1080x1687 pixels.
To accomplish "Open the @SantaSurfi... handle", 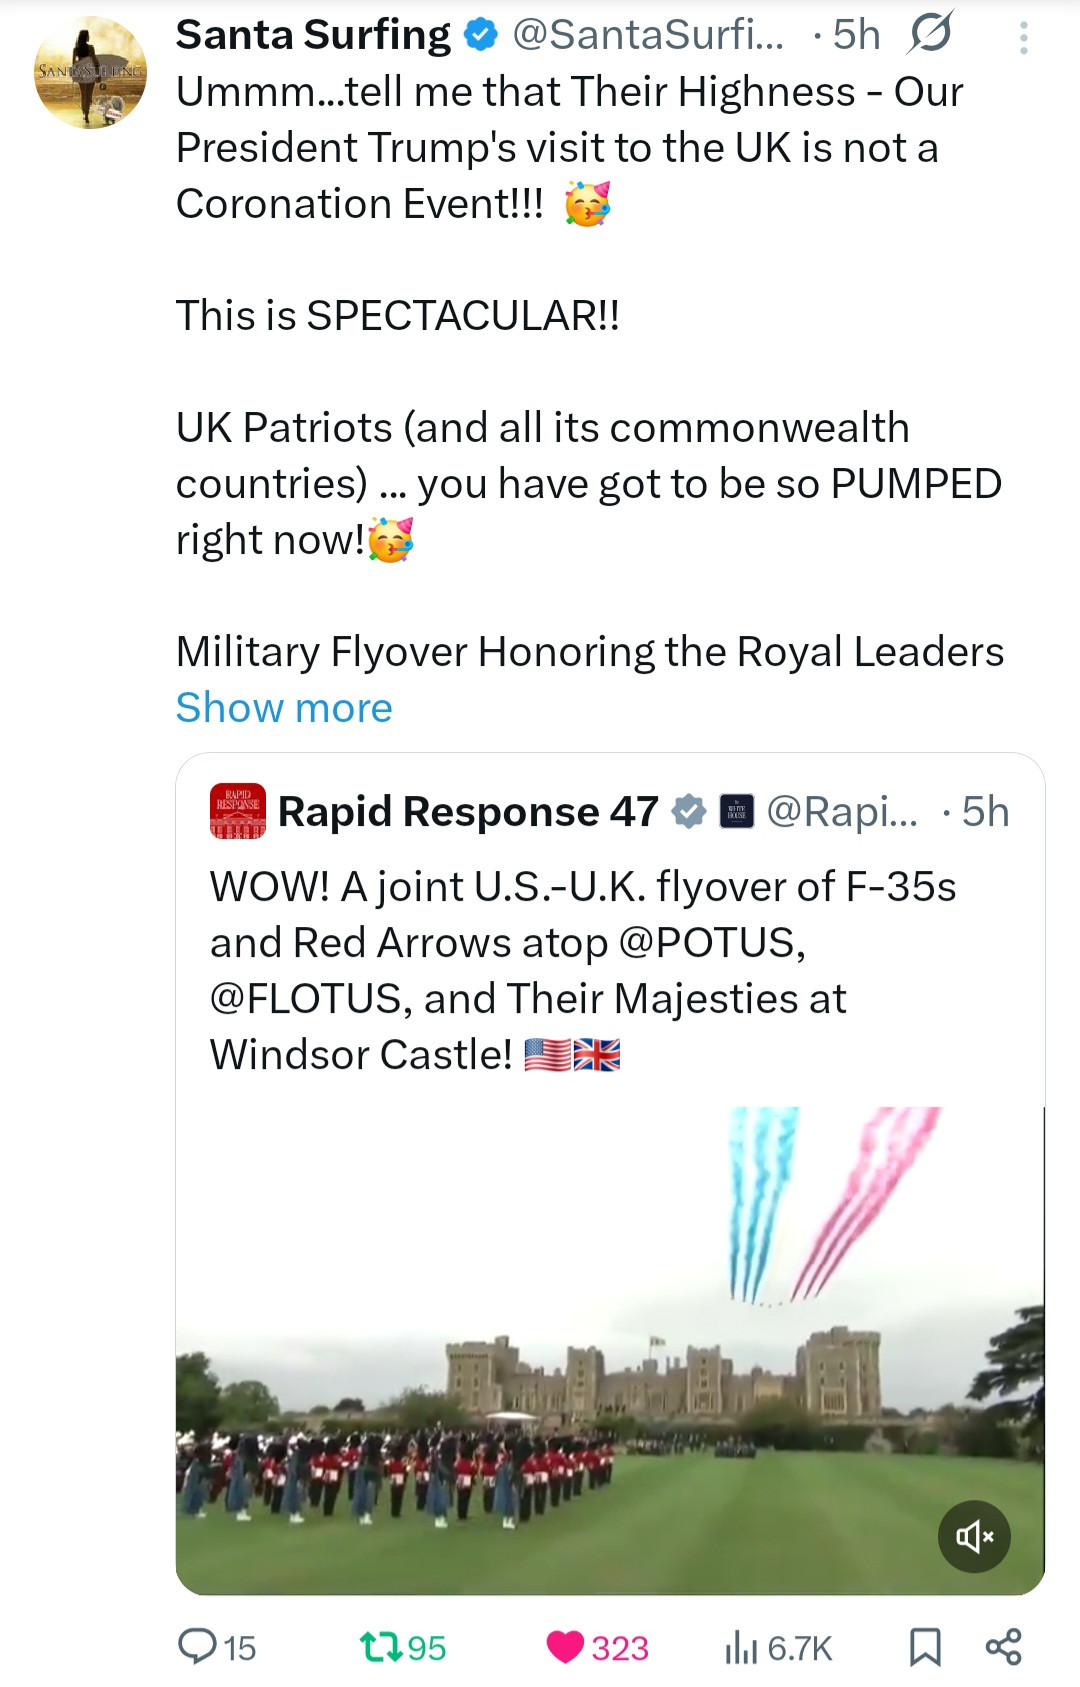I will tap(648, 35).
